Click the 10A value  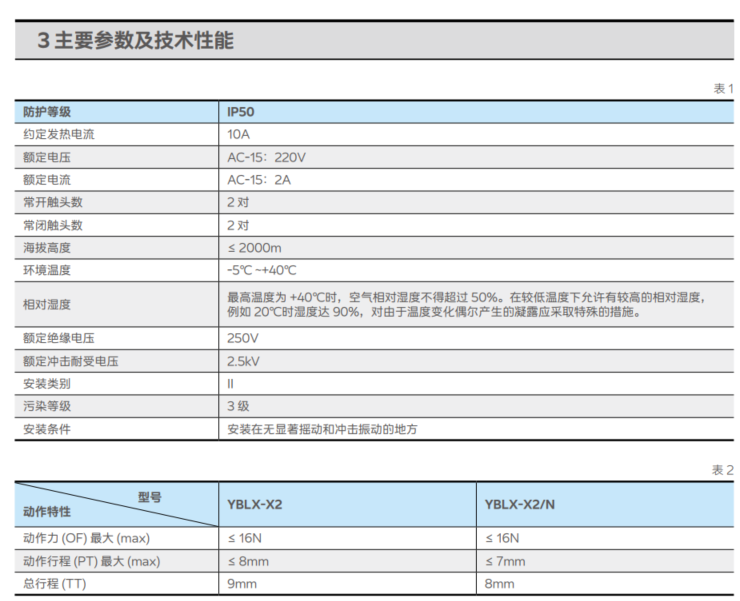point(238,135)
